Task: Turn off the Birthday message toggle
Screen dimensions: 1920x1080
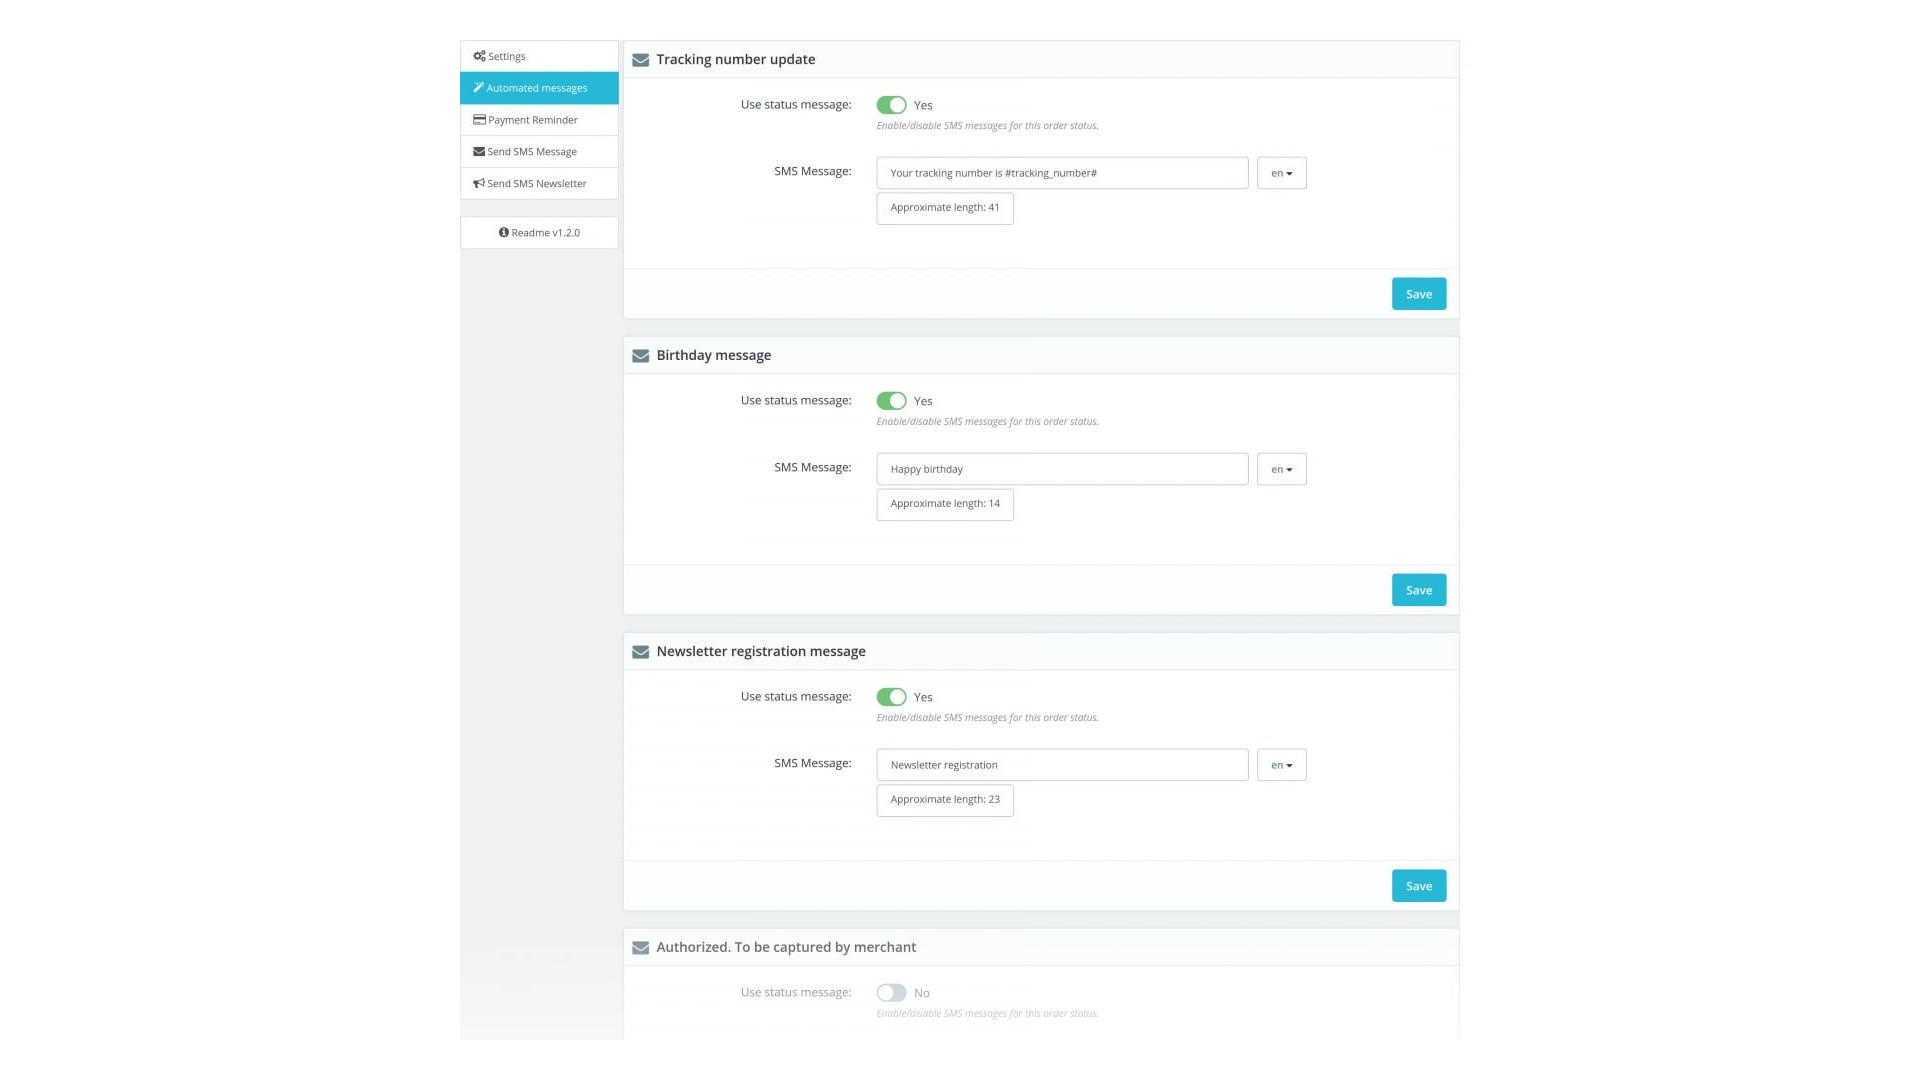Action: tap(891, 401)
